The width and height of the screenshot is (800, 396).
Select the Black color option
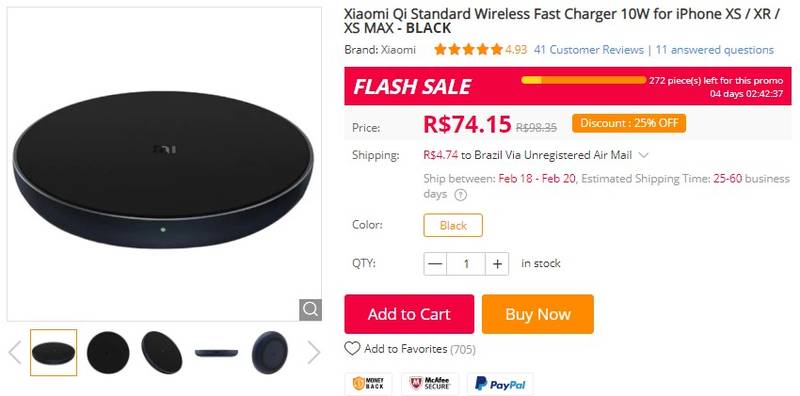(453, 225)
